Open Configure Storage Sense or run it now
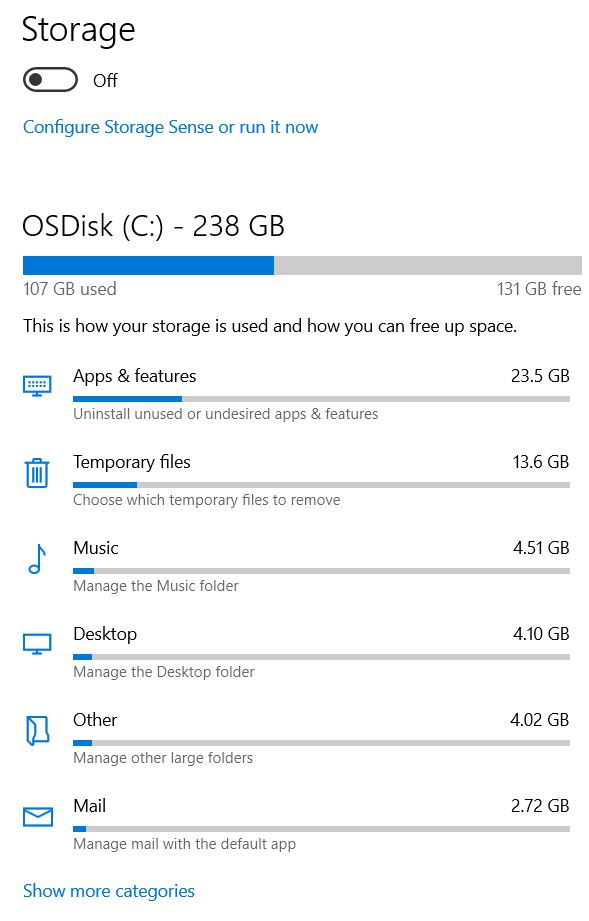Viewport: 589px width, 921px height. (x=170, y=127)
